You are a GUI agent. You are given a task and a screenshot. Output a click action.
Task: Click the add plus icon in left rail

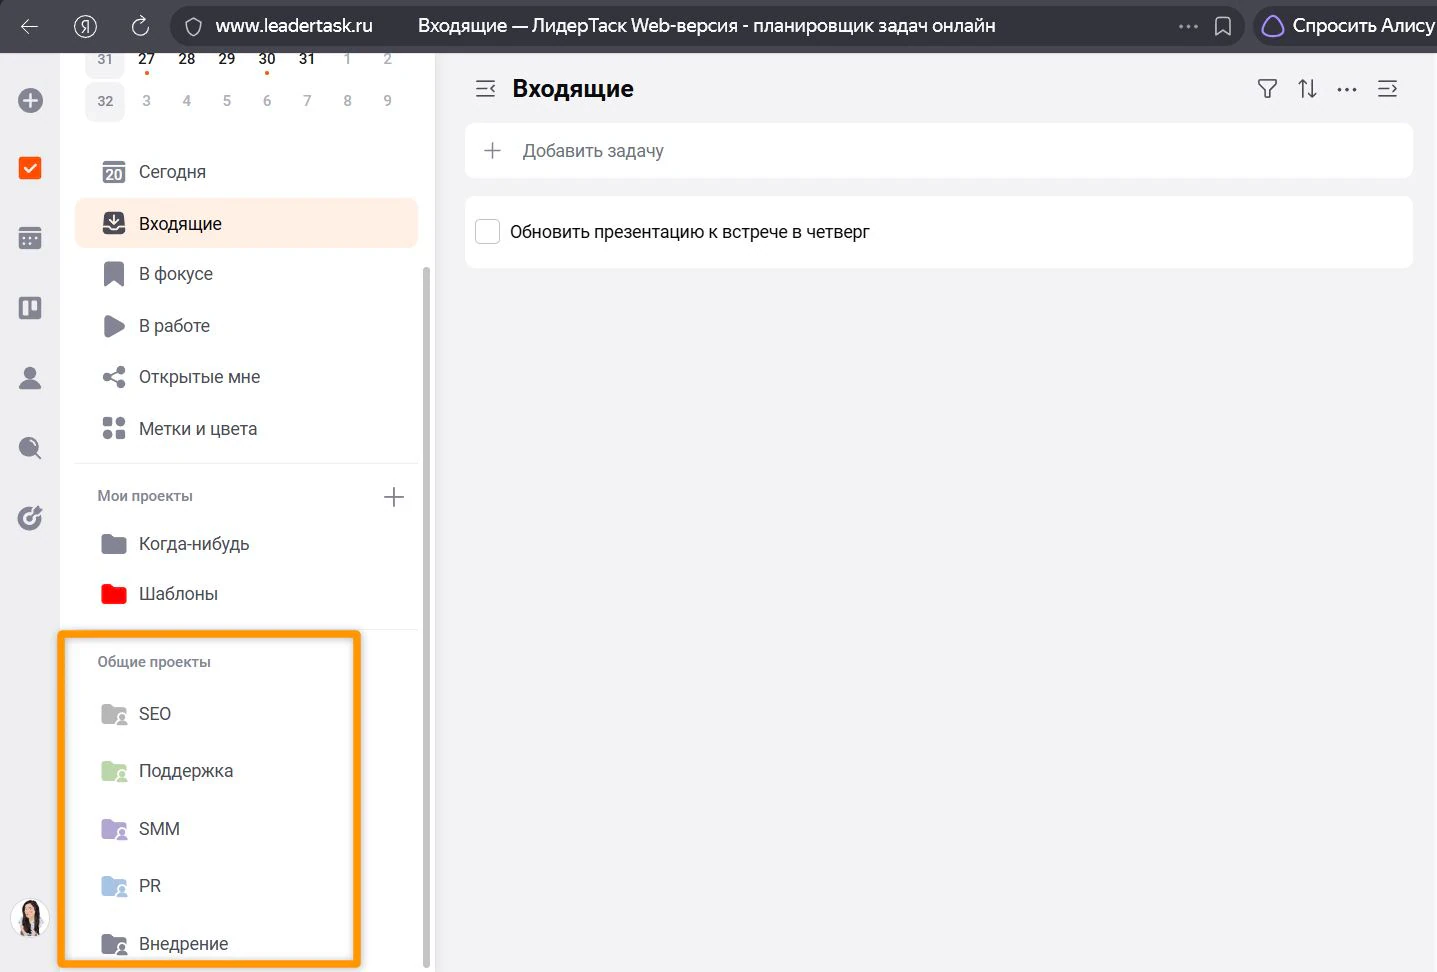30,101
